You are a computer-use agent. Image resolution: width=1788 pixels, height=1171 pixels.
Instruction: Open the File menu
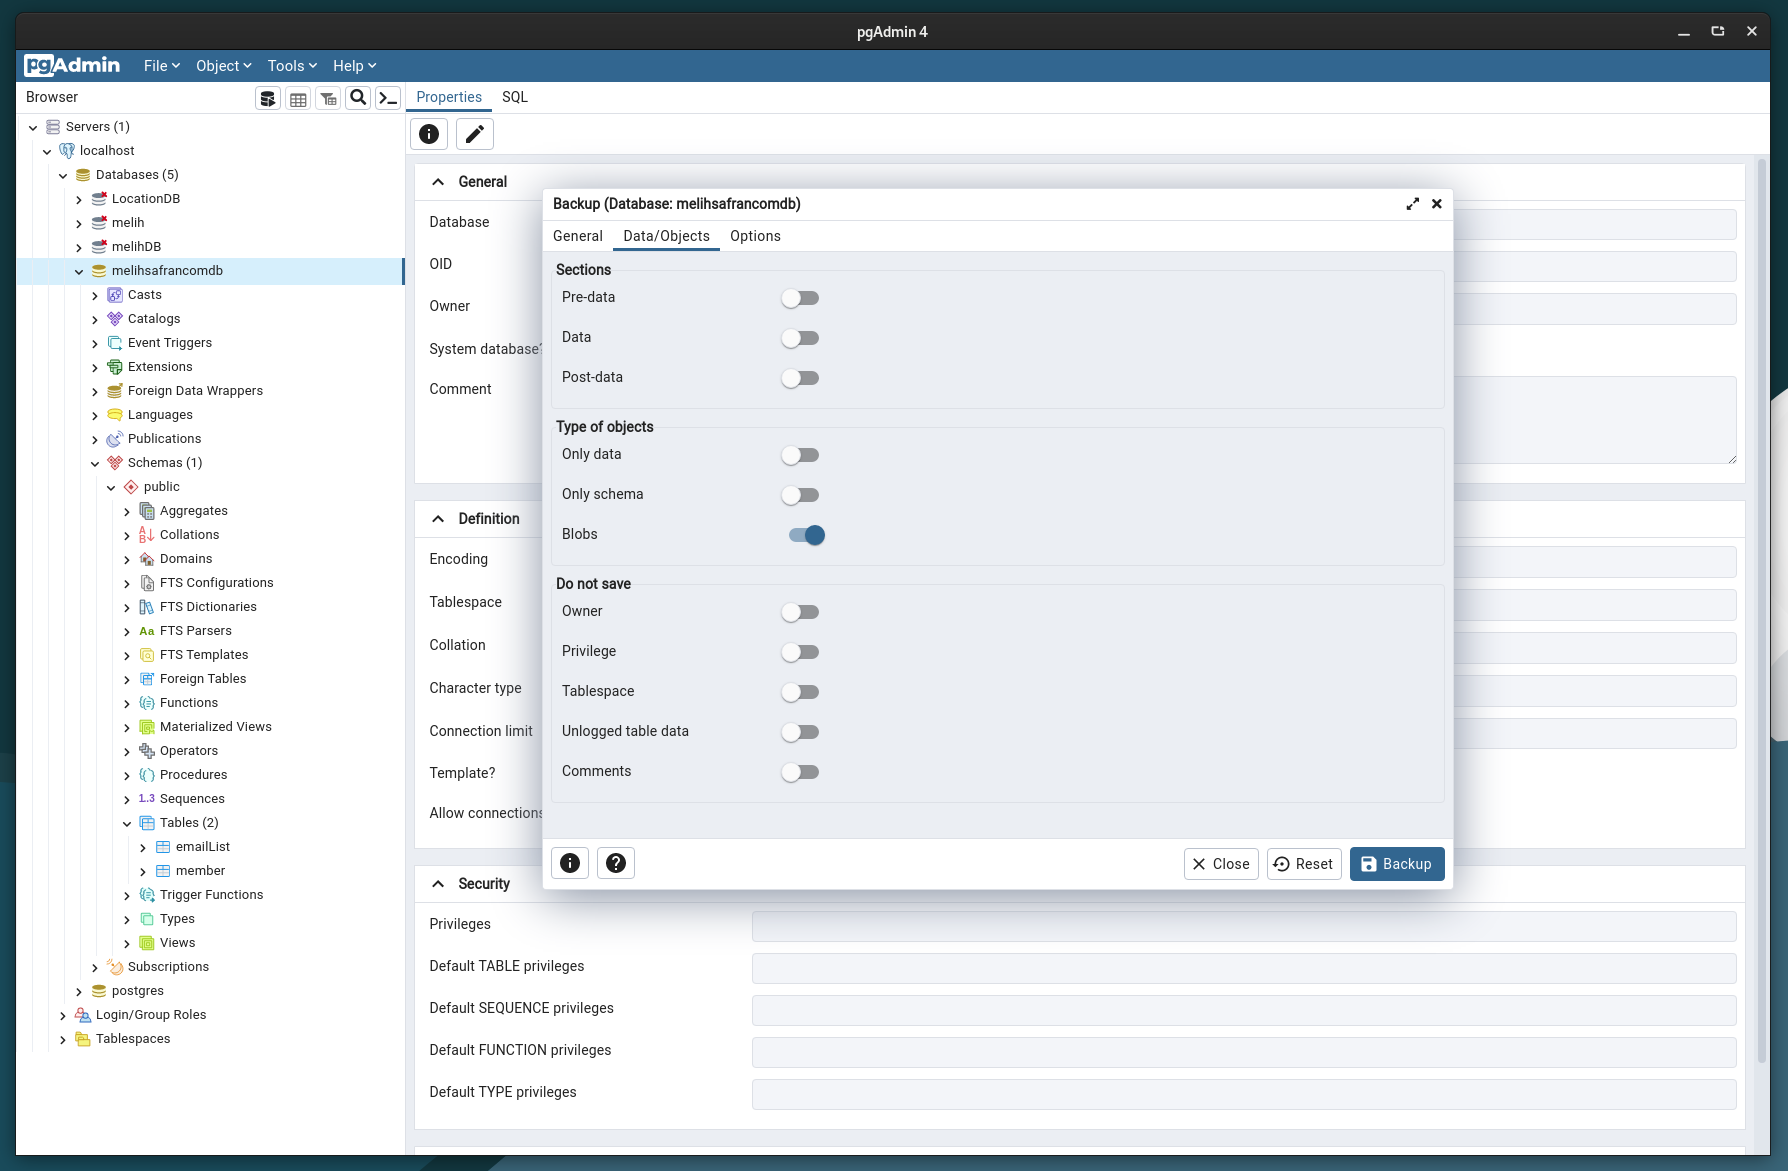pyautogui.click(x=162, y=66)
